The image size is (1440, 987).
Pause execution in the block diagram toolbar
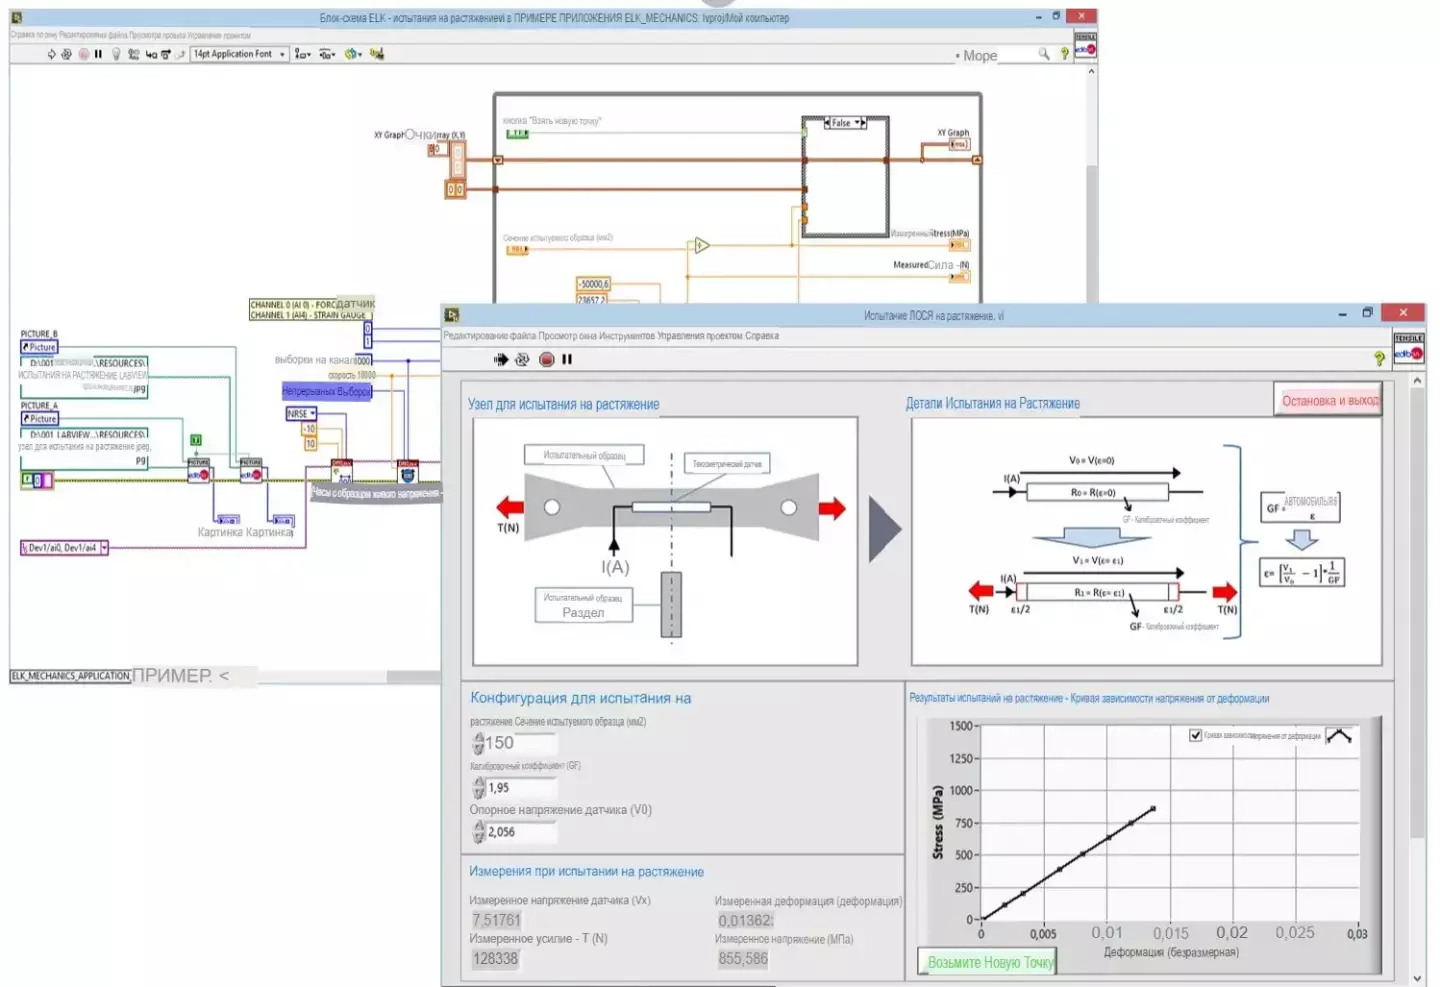[x=98, y=54]
